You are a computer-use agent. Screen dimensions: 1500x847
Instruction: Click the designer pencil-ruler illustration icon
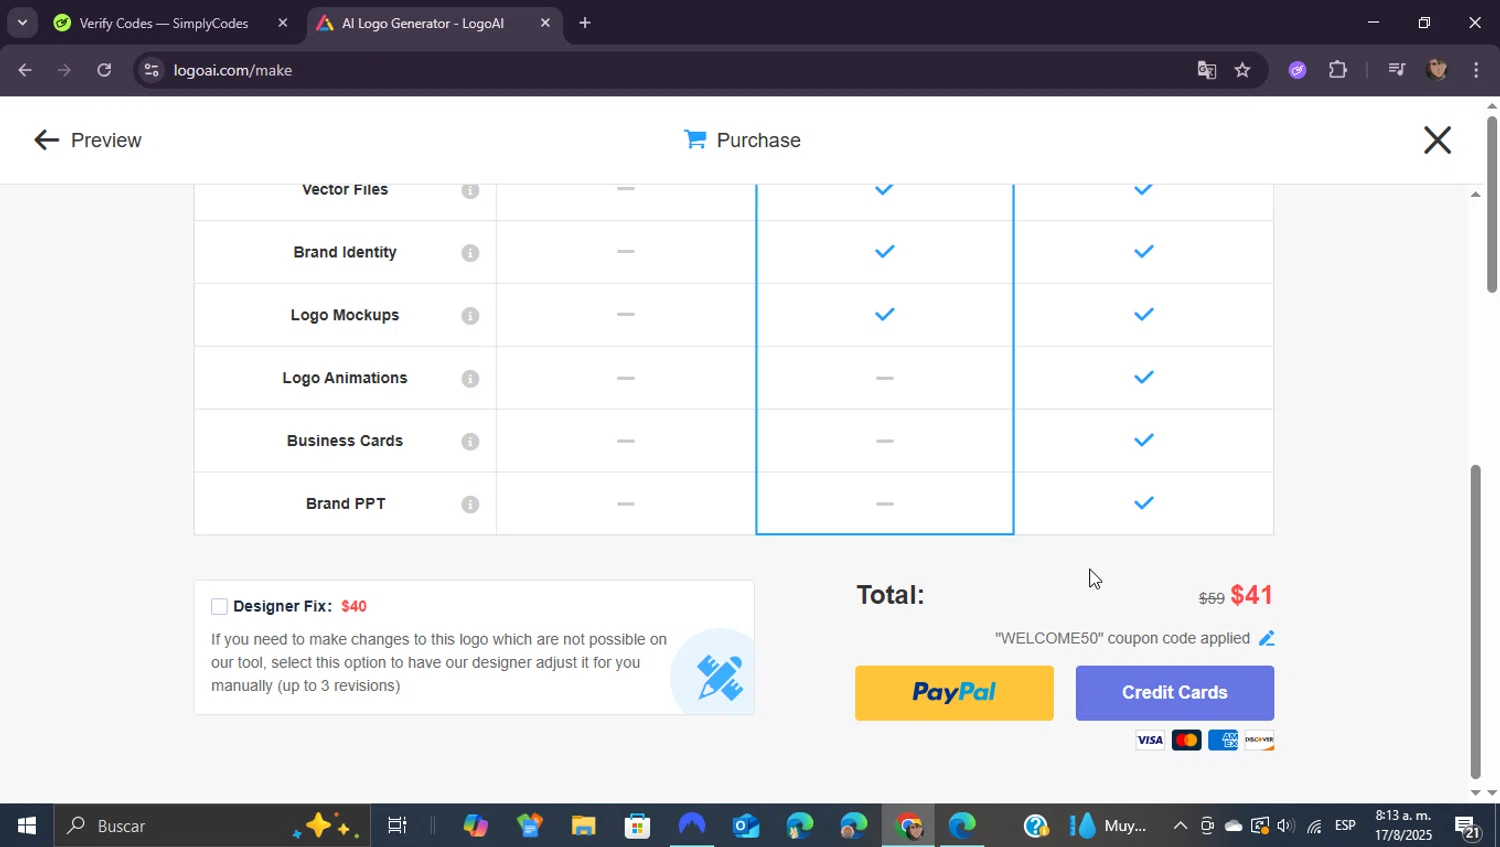[x=718, y=677]
